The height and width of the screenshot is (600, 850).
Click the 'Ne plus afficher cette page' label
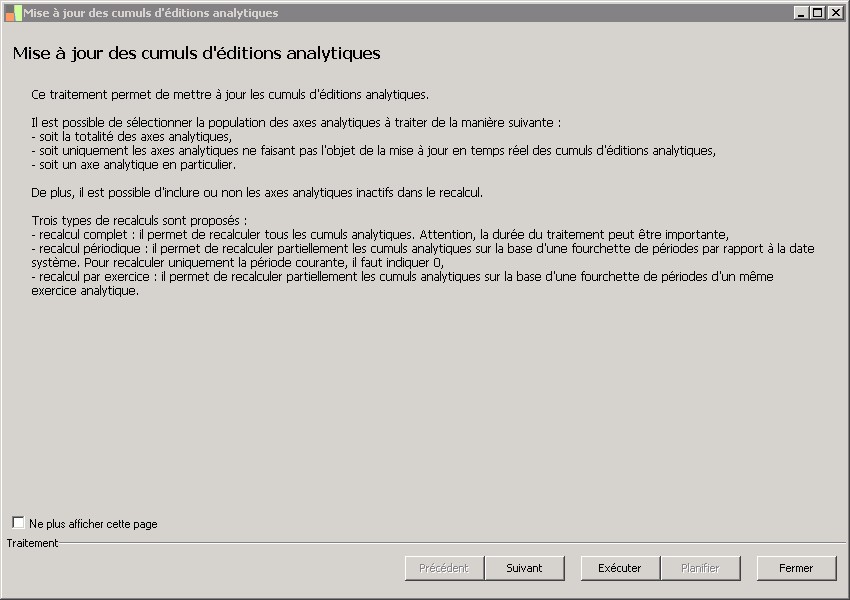click(x=93, y=524)
